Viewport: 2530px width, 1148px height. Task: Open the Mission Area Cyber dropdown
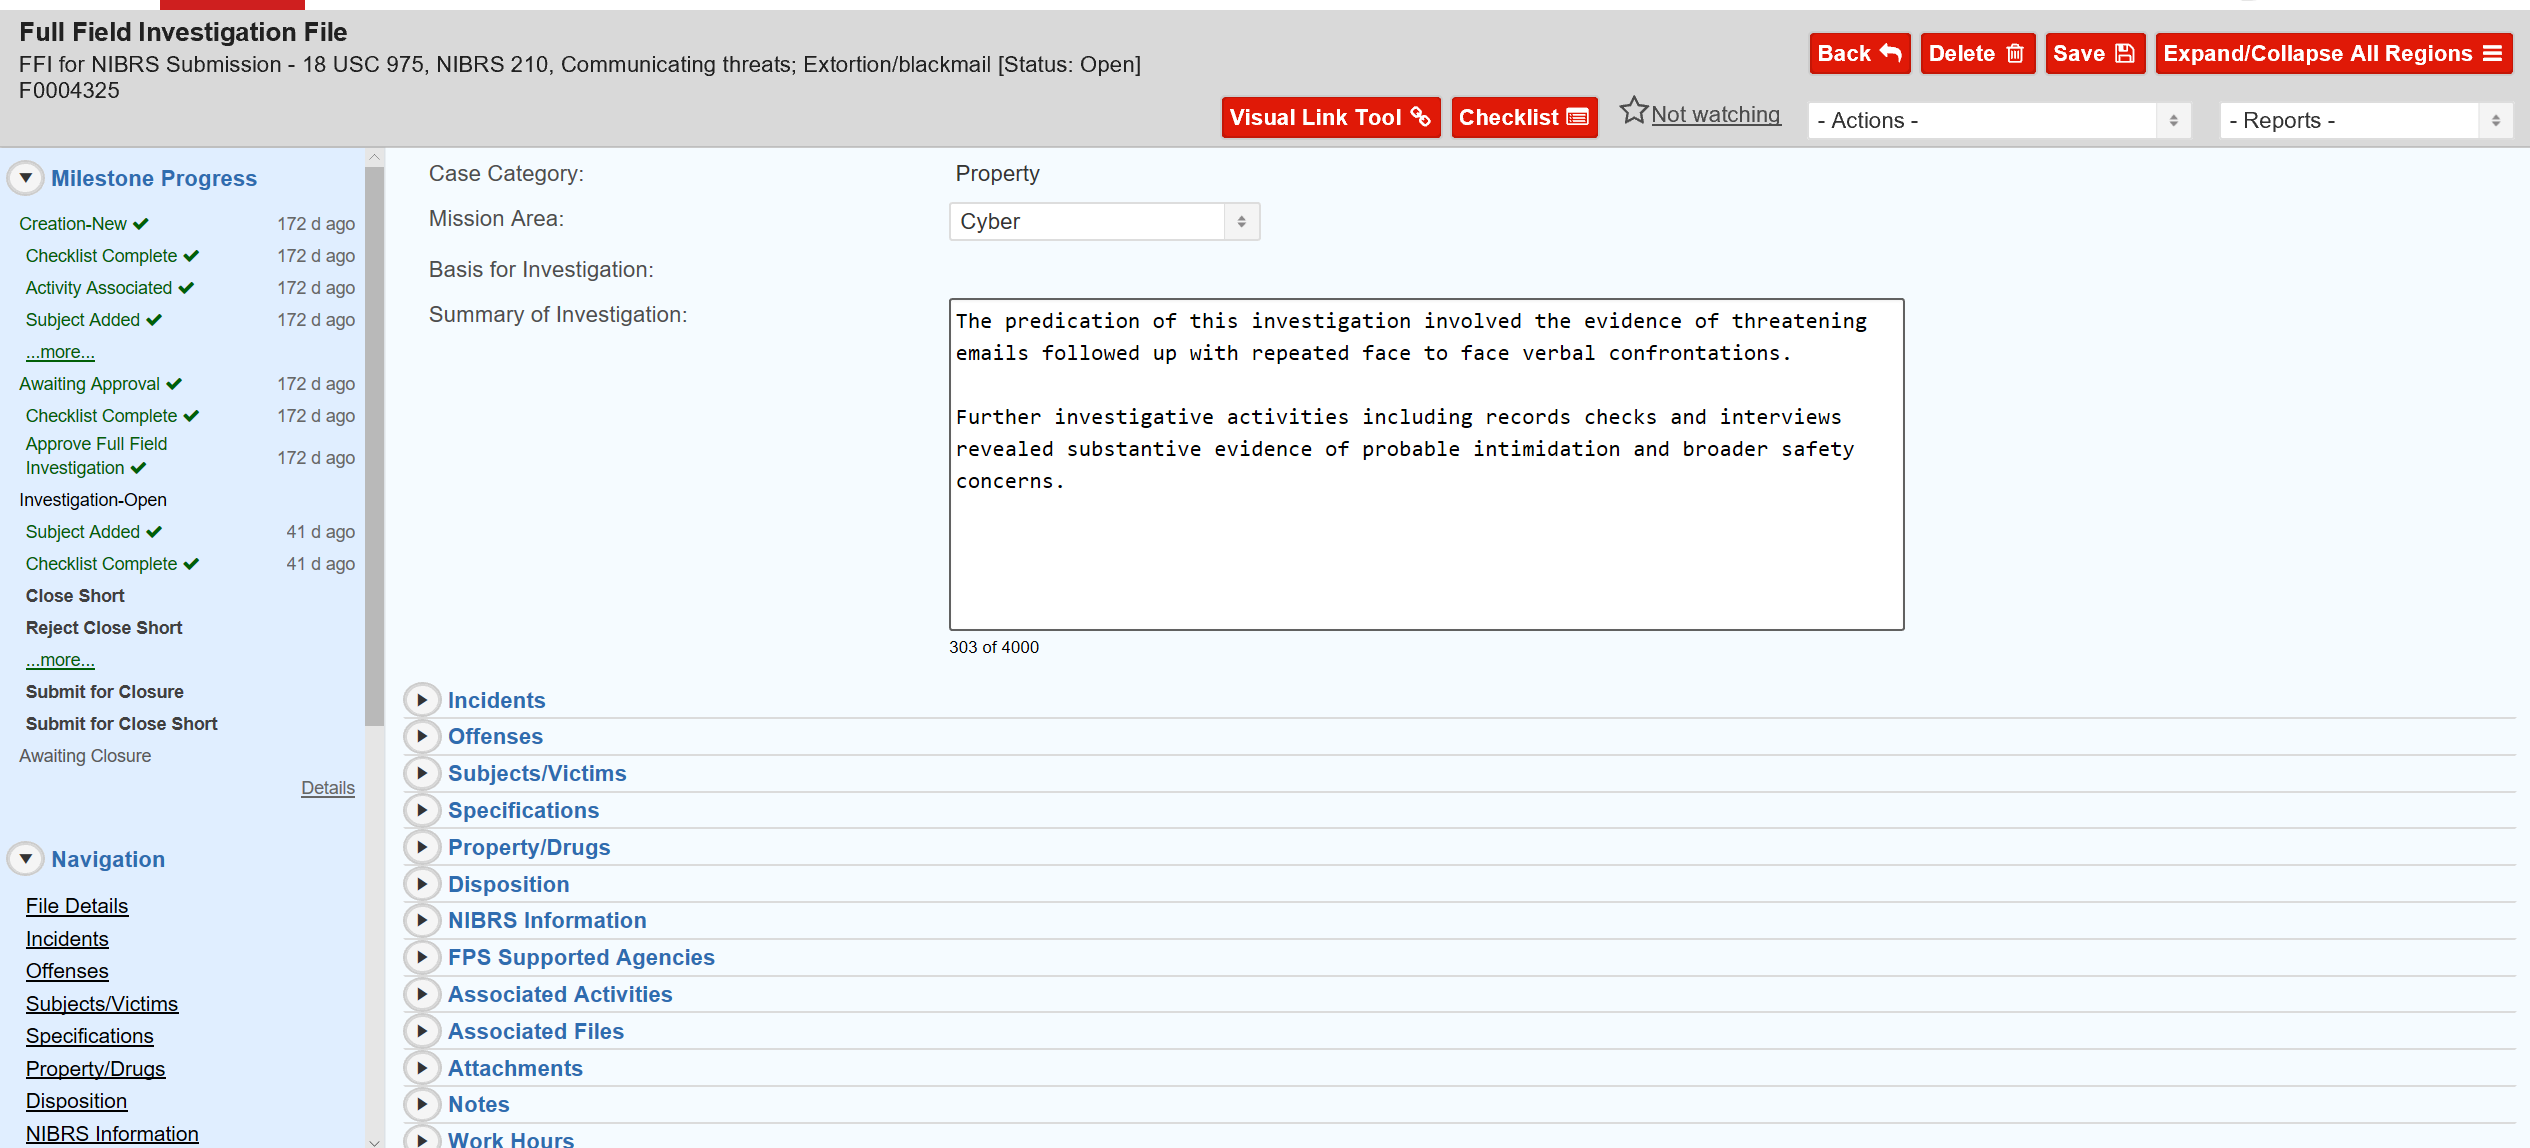point(1103,222)
